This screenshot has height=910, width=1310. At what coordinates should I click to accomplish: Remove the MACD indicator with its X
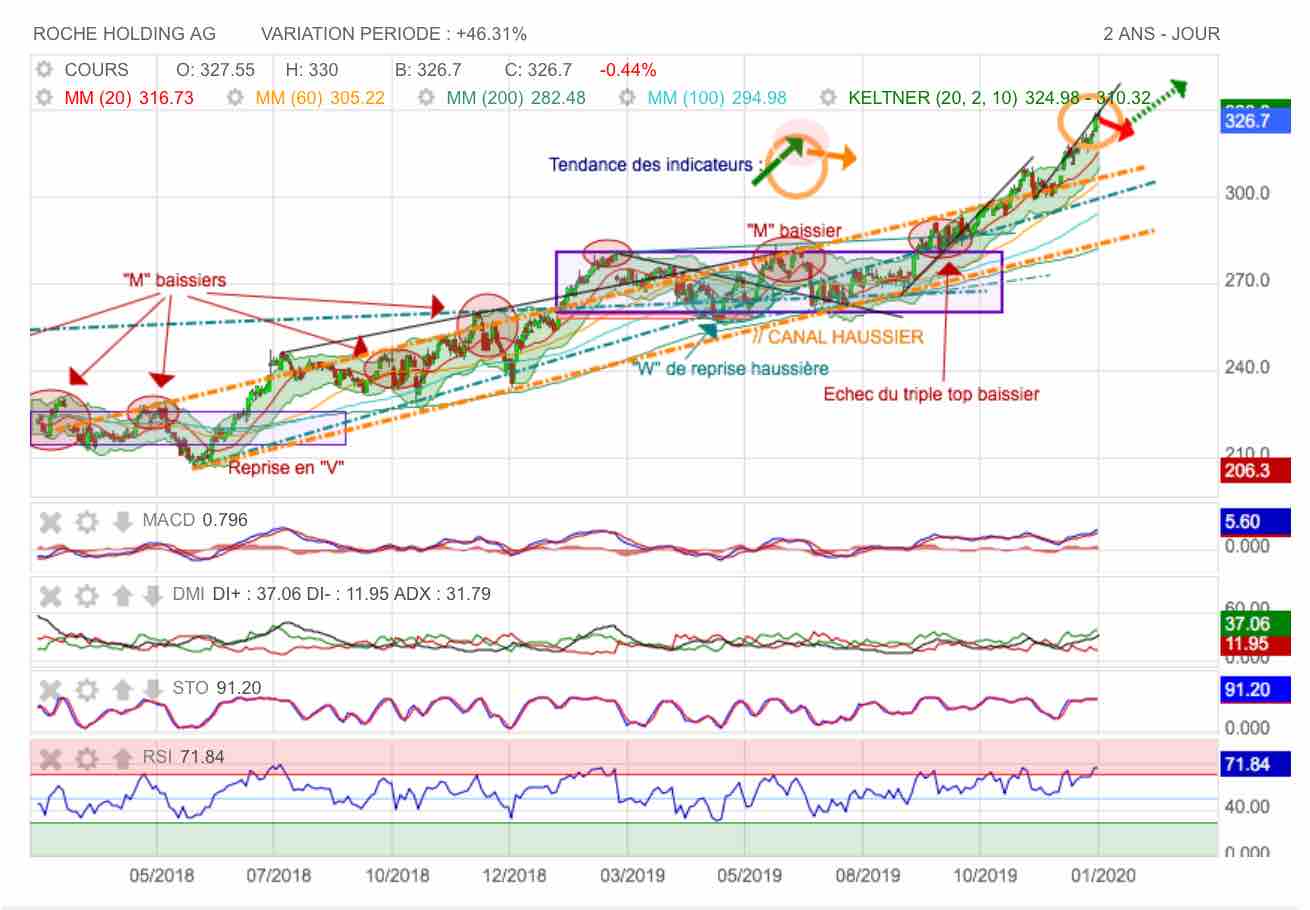(x=51, y=521)
